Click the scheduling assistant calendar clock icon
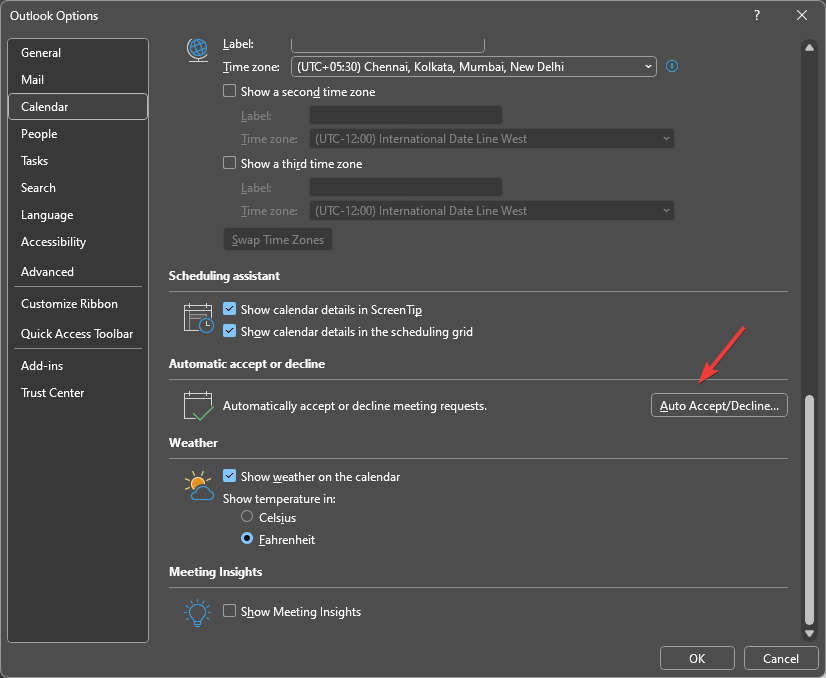This screenshot has height=678, width=826. 198,318
